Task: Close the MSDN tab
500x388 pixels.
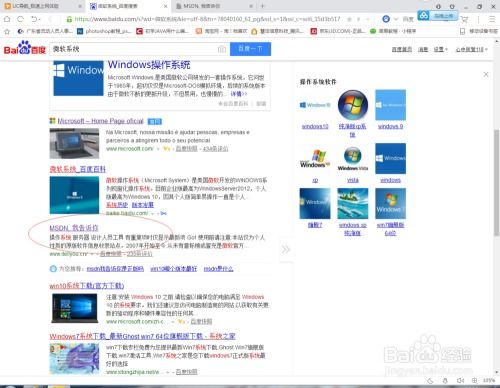Action: click(x=251, y=6)
